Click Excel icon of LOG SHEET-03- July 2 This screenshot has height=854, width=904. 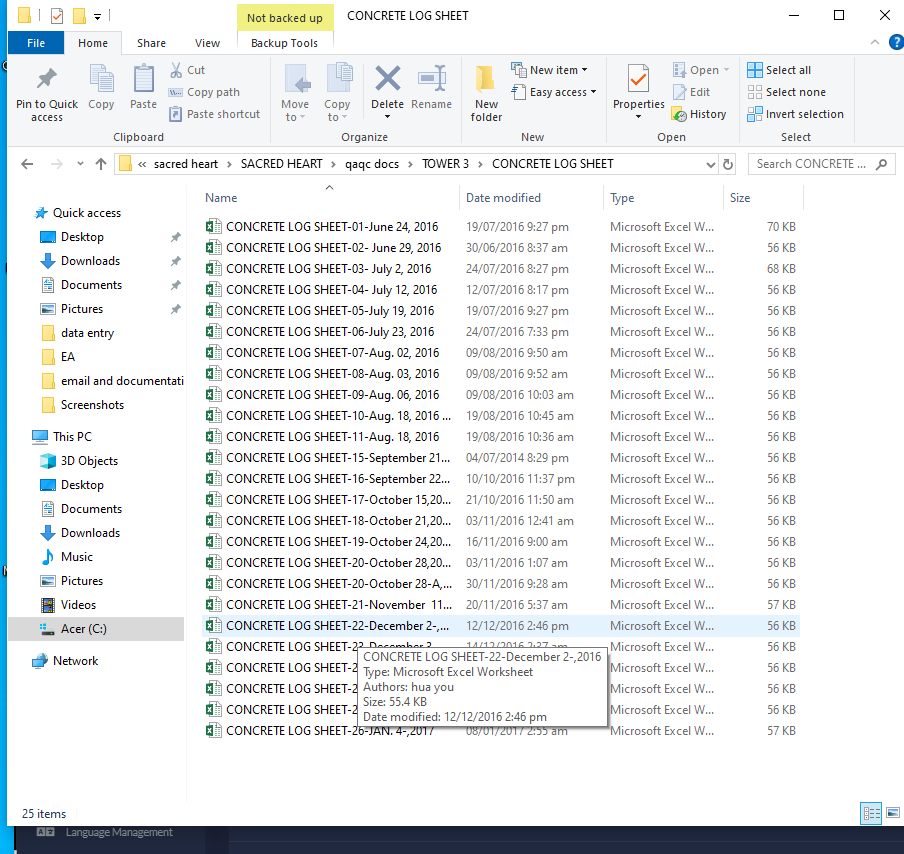click(214, 269)
